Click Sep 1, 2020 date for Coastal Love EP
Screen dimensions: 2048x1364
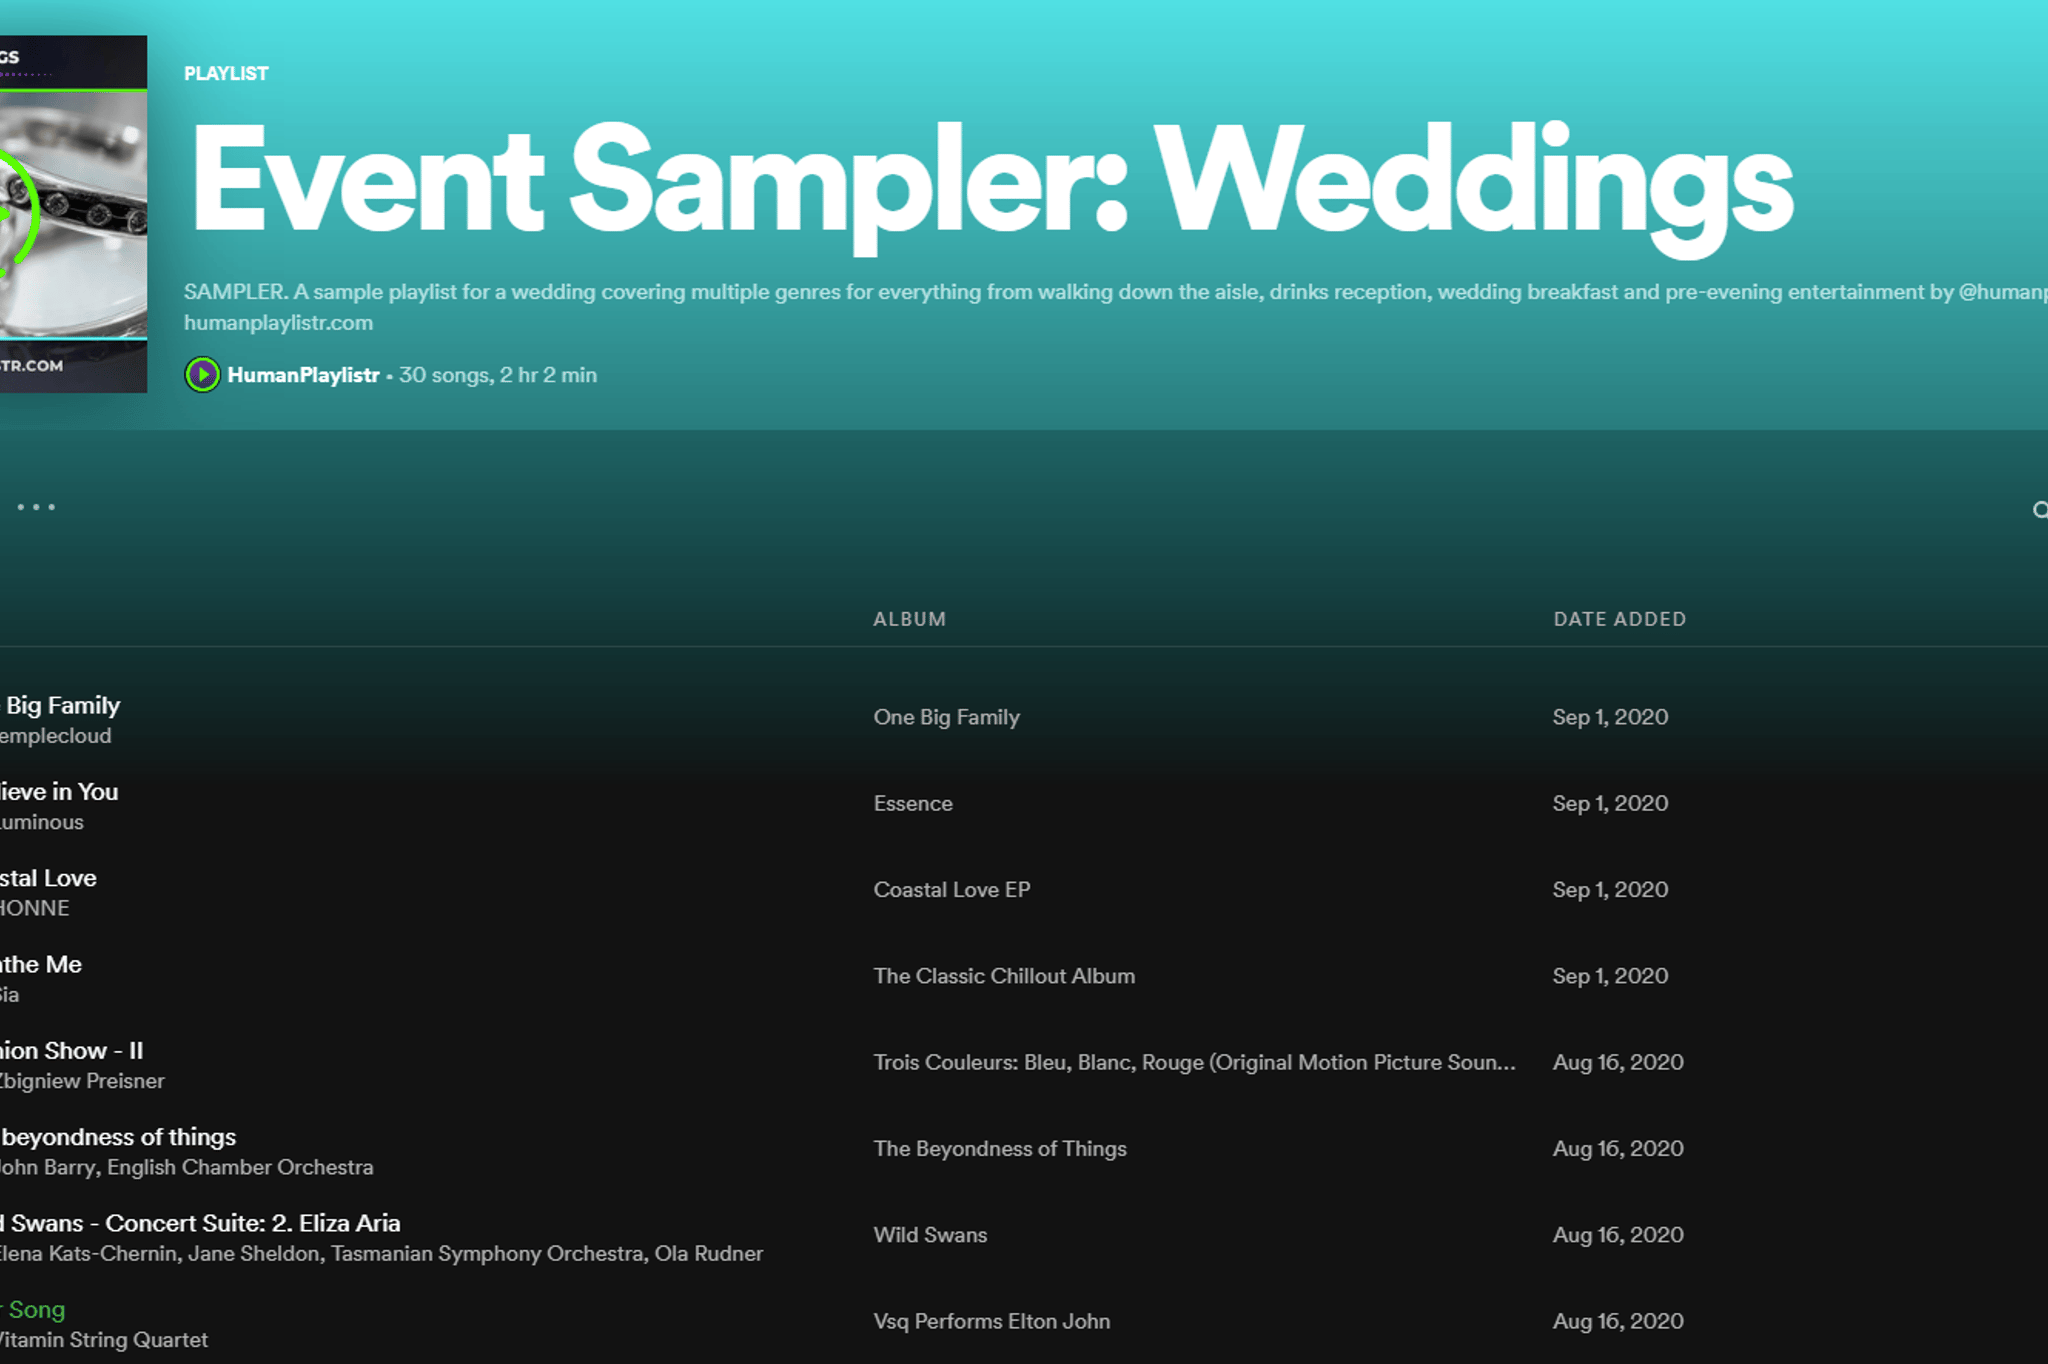pos(1610,889)
